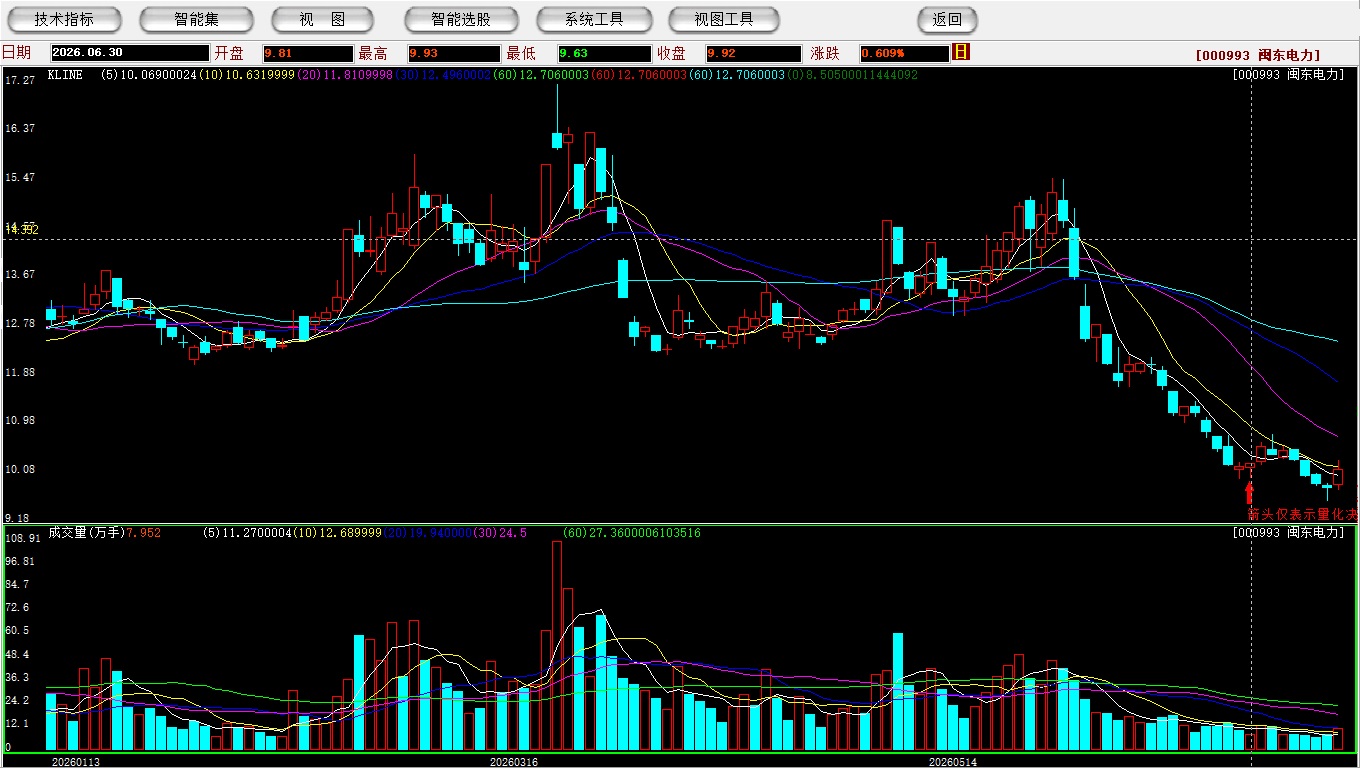Click the red [000993 闽东电力] label in header
The height and width of the screenshot is (768, 1360).
[x=1258, y=55]
